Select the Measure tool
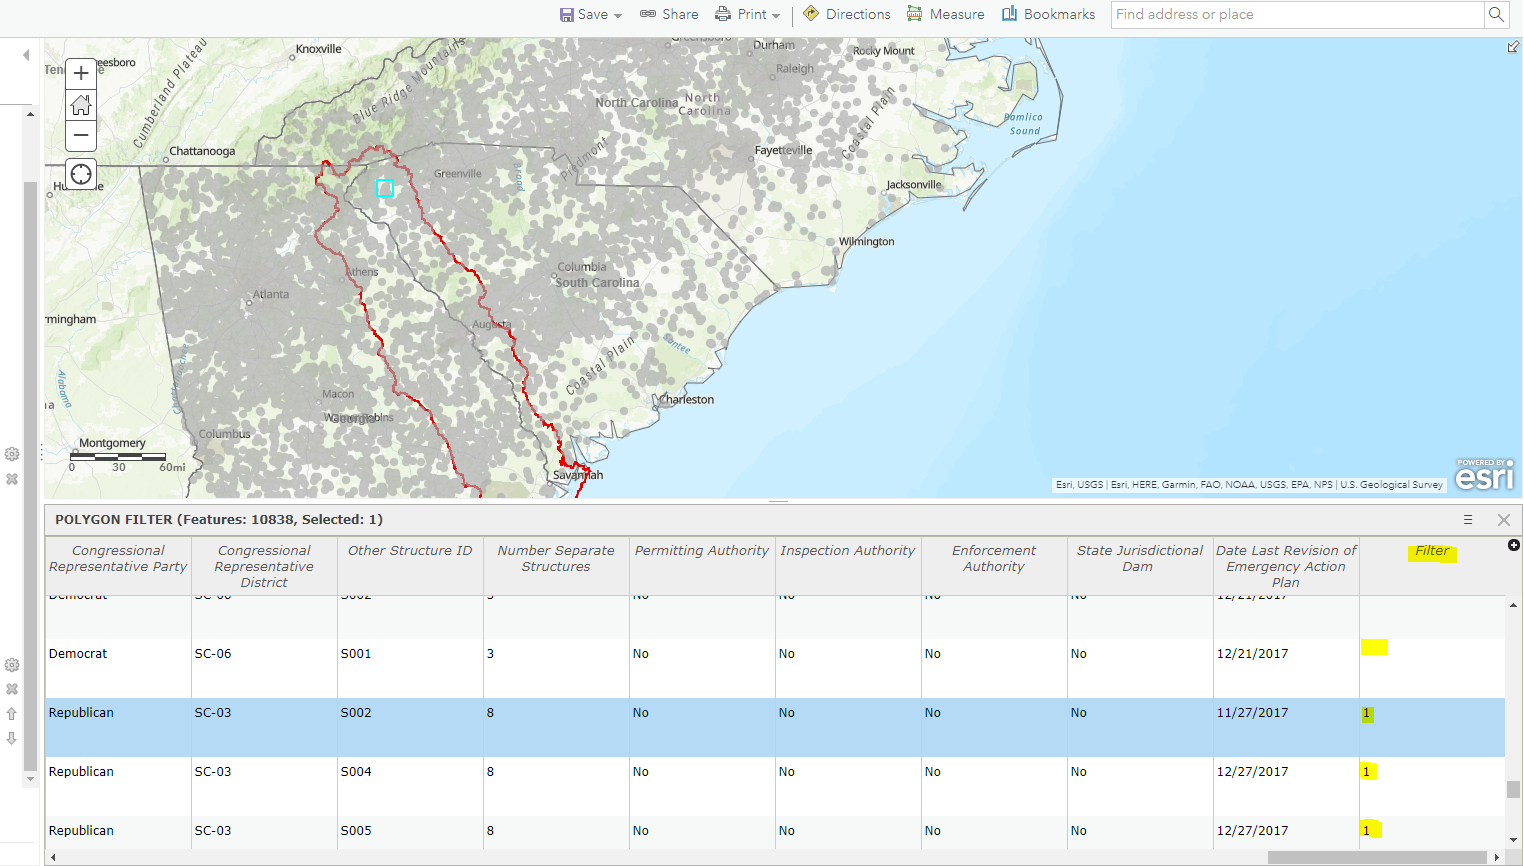This screenshot has height=866, width=1524. [x=945, y=14]
